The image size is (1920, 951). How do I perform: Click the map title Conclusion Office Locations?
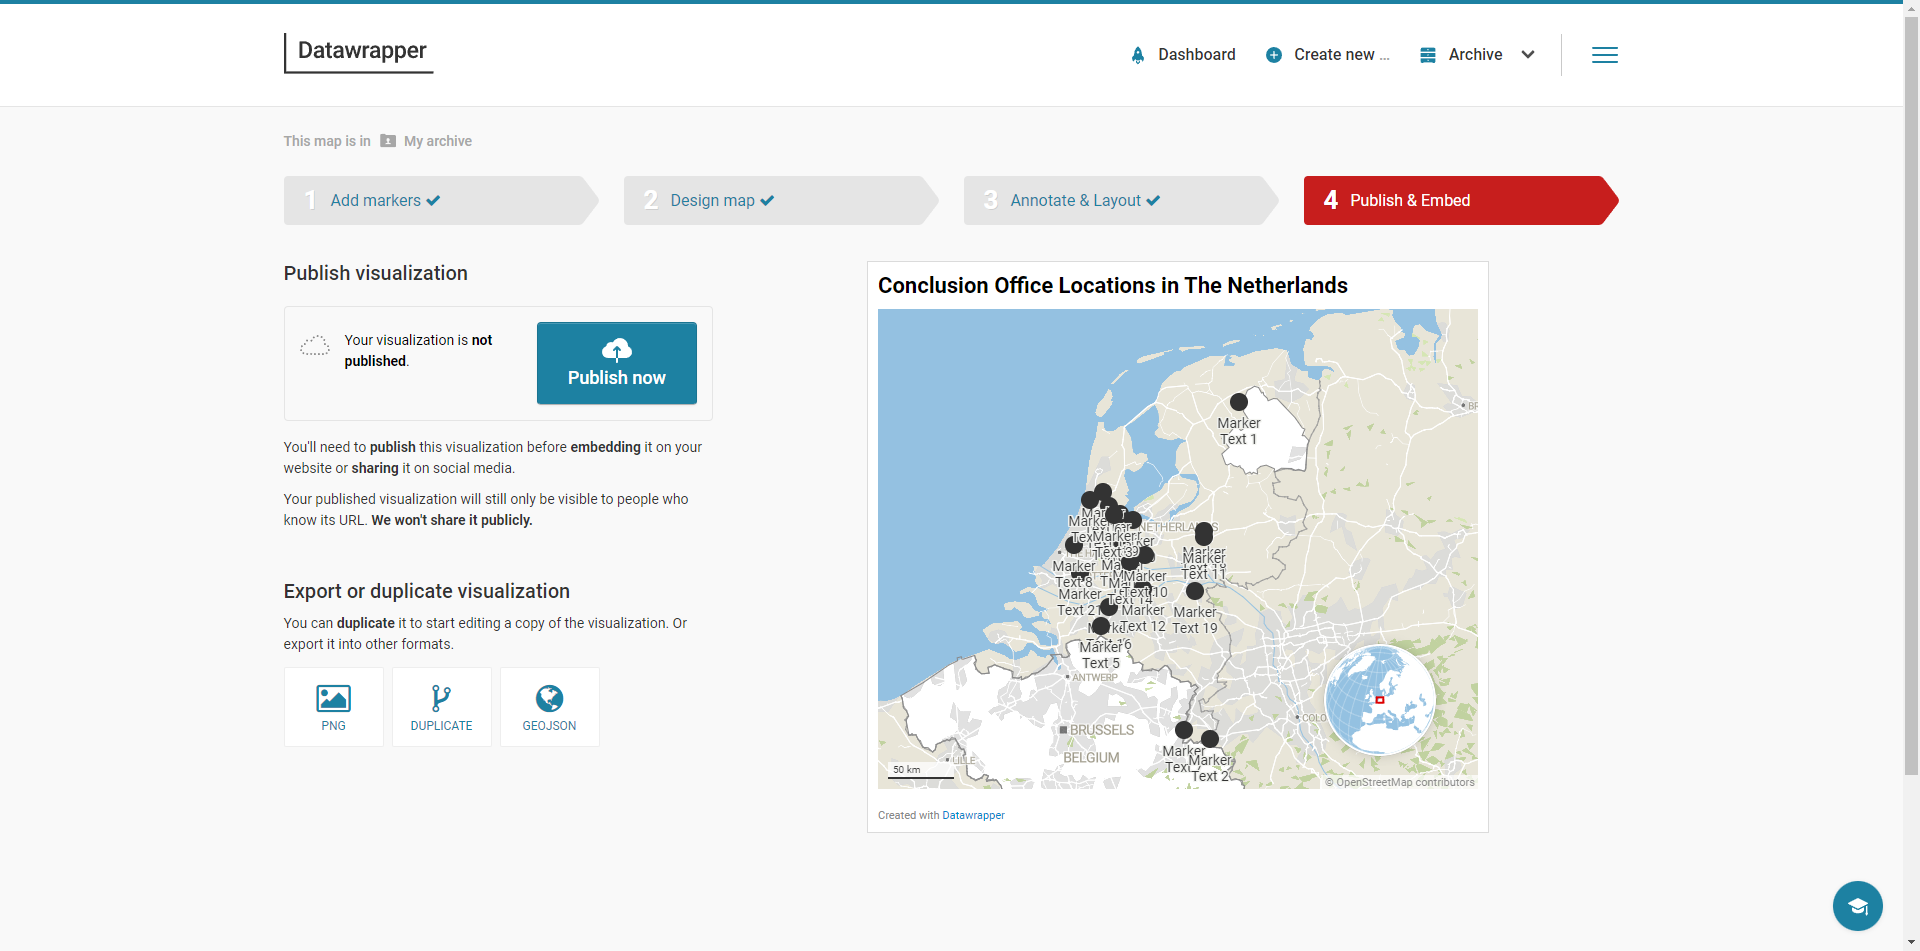1113,285
